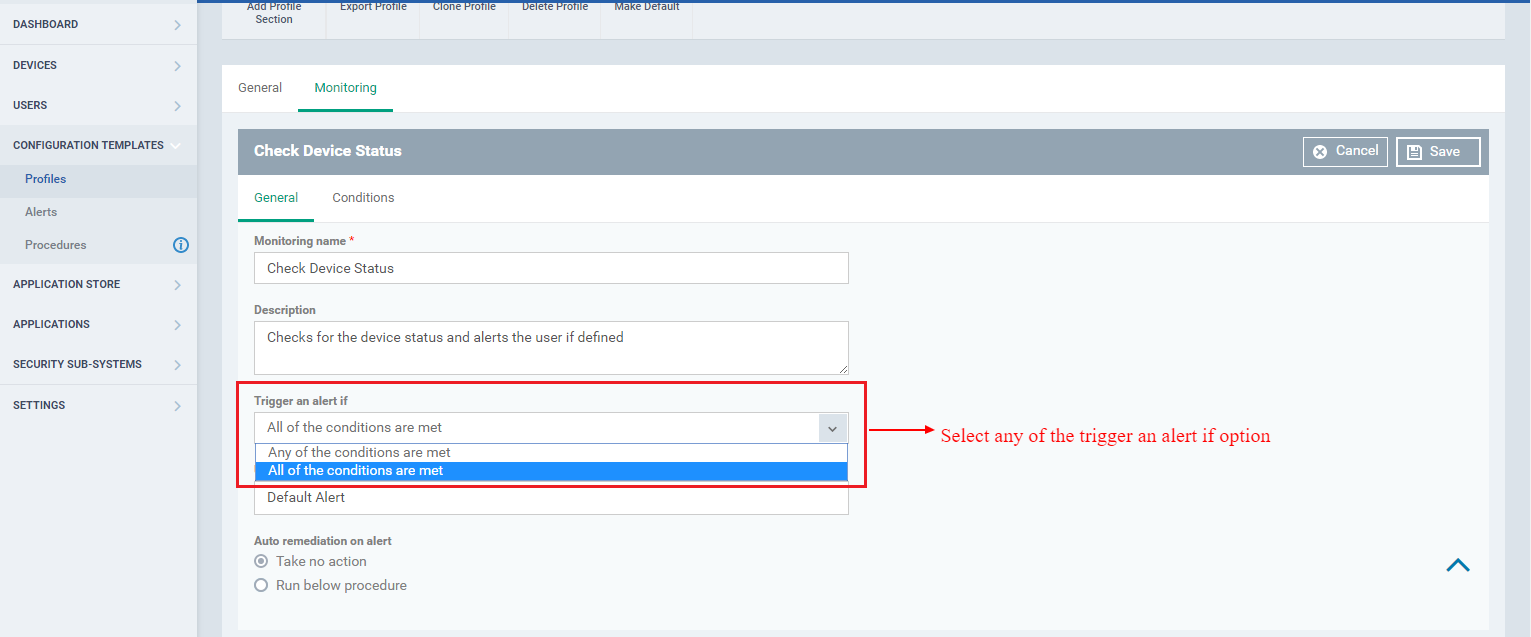Click Export Profile
This screenshot has height=637, width=1531.
click(x=373, y=8)
